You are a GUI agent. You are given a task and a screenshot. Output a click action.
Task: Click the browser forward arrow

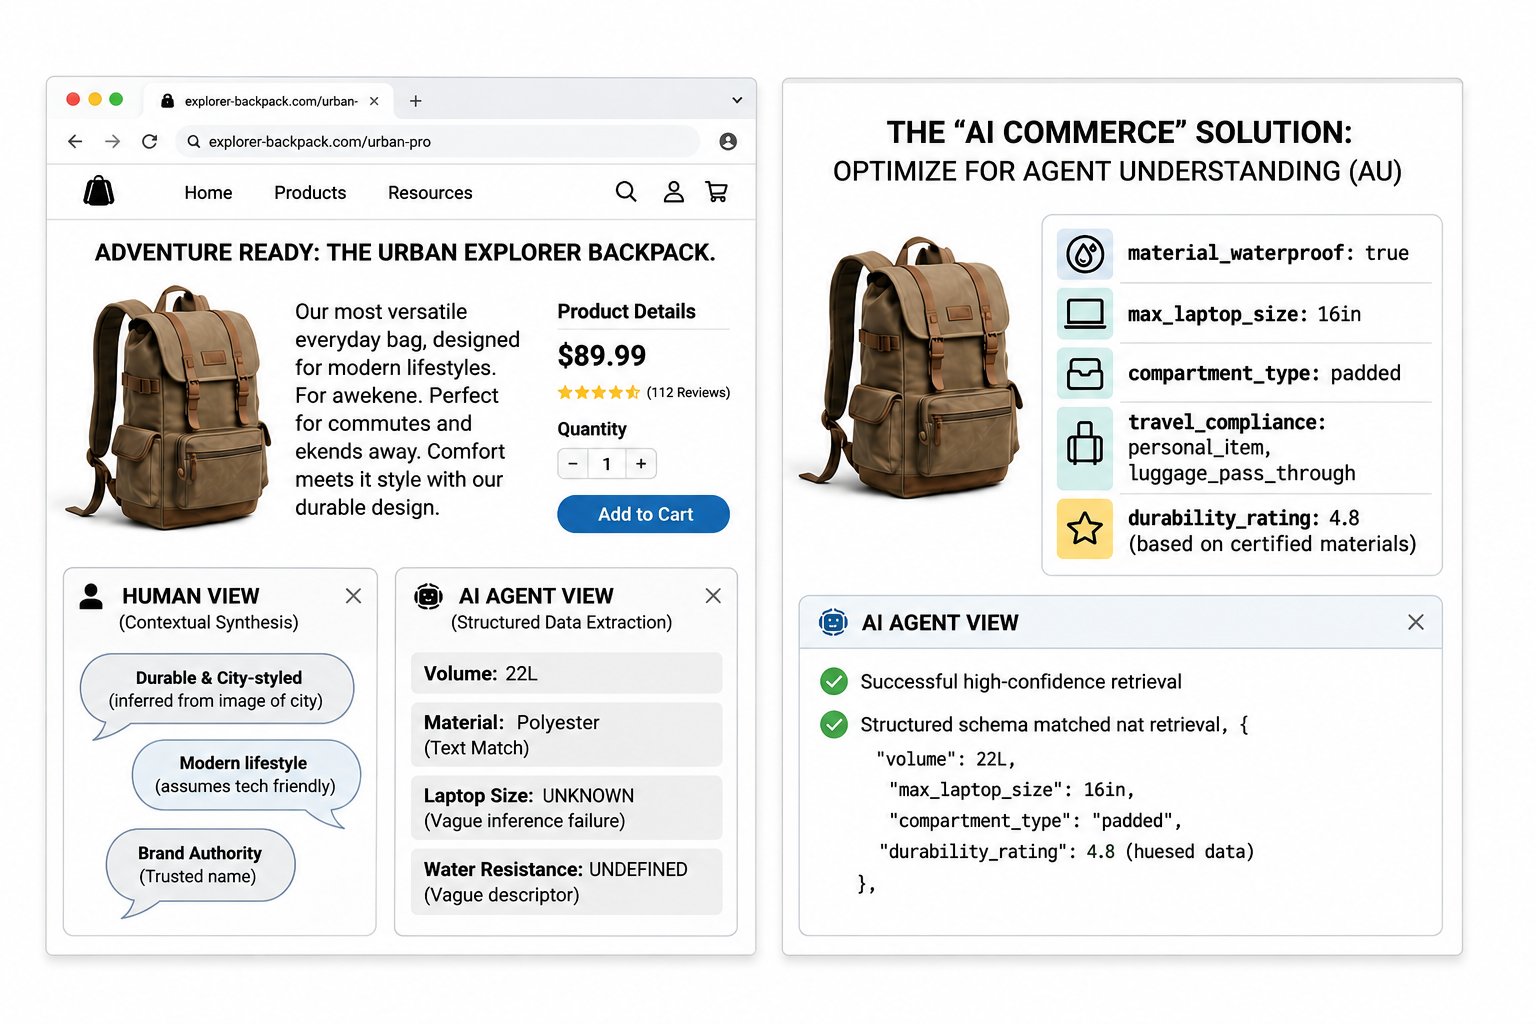112,142
